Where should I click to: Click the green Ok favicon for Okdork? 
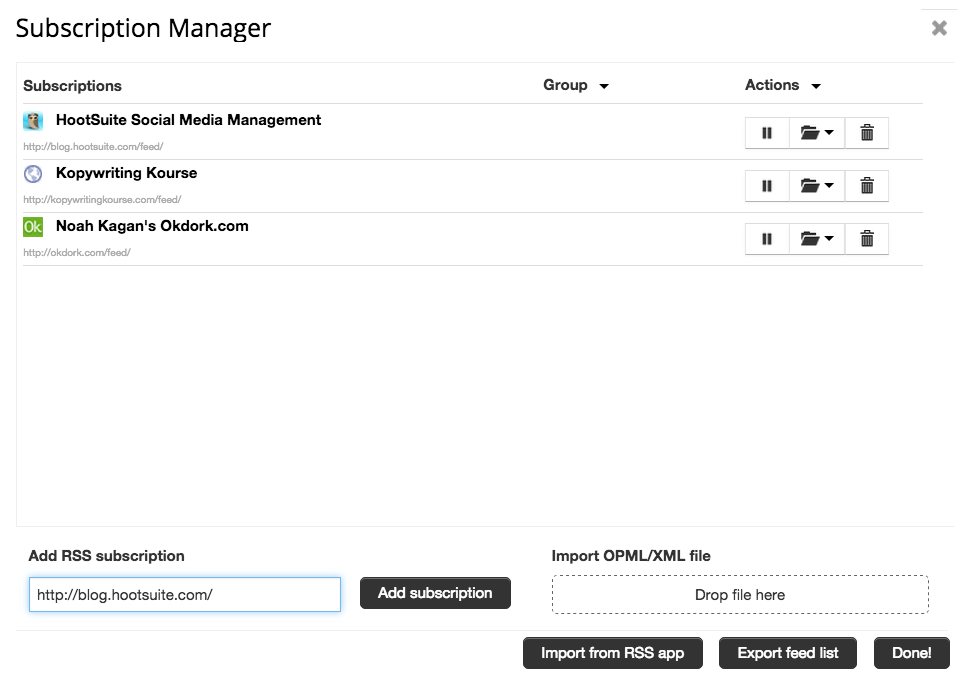(33, 227)
